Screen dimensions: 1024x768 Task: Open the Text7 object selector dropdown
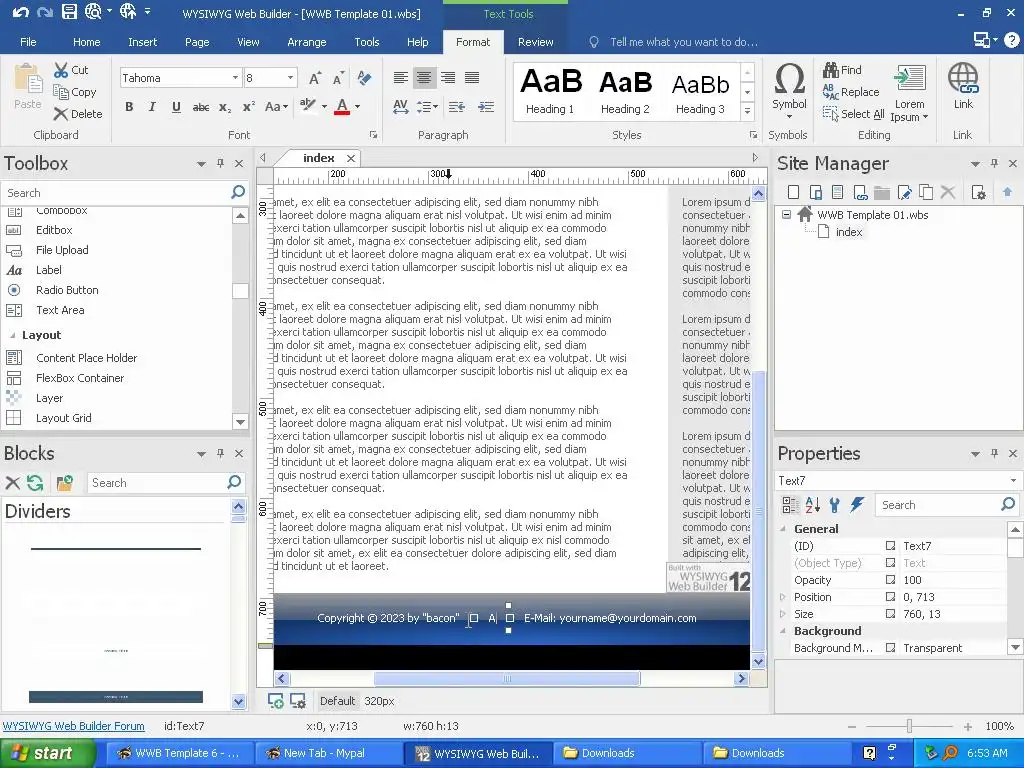(1013, 481)
